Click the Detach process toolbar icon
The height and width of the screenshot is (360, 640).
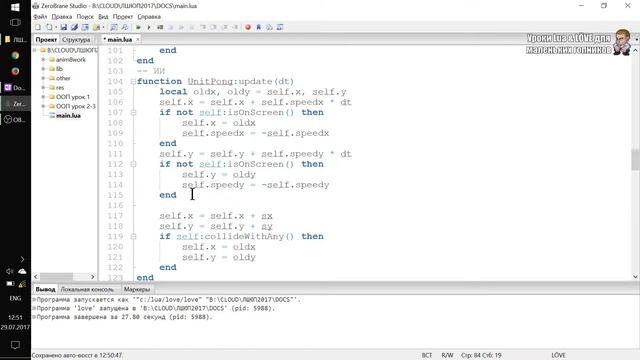click(181, 27)
